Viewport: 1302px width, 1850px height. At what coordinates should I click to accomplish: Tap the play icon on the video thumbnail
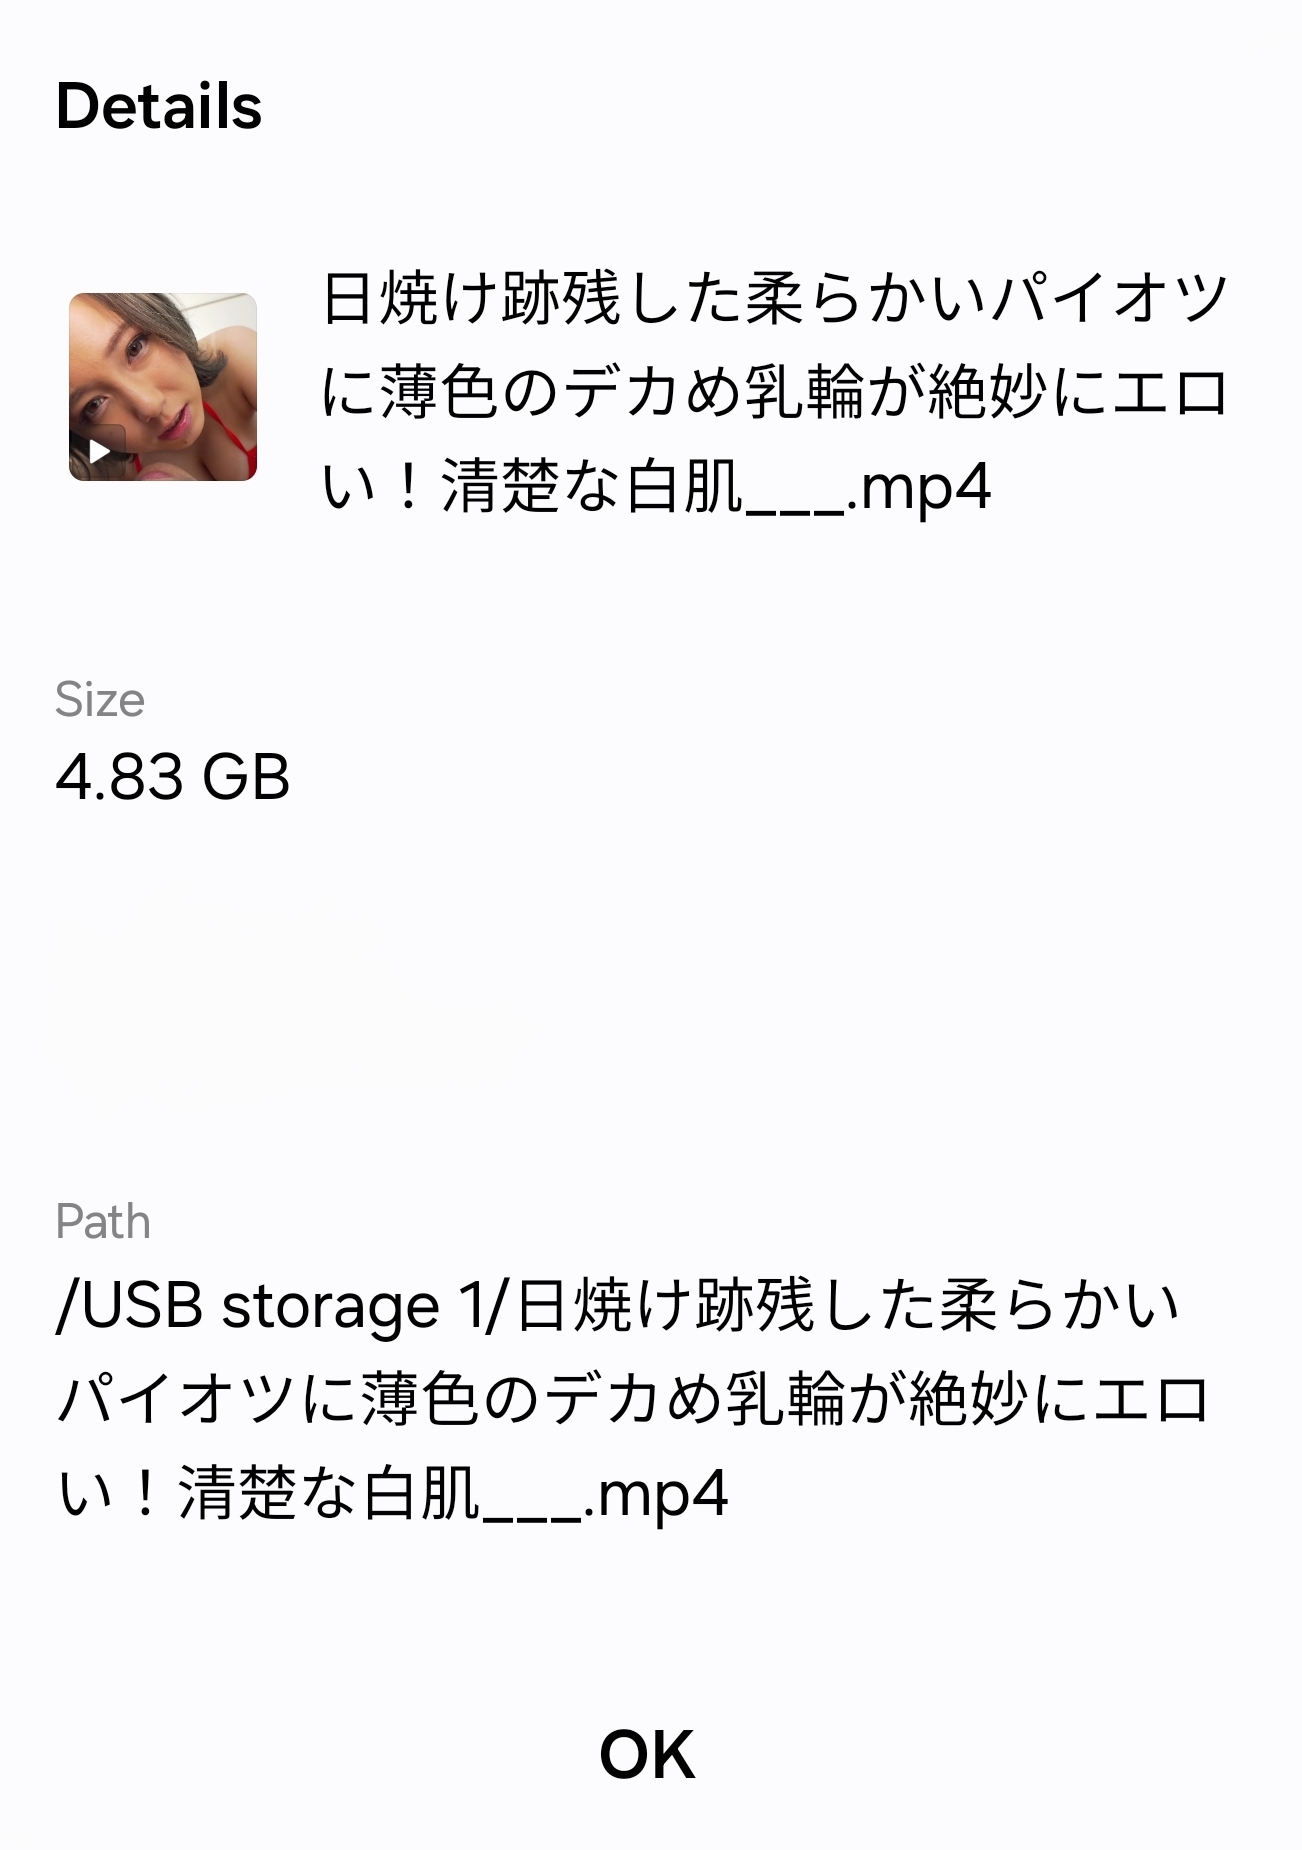pos(100,451)
